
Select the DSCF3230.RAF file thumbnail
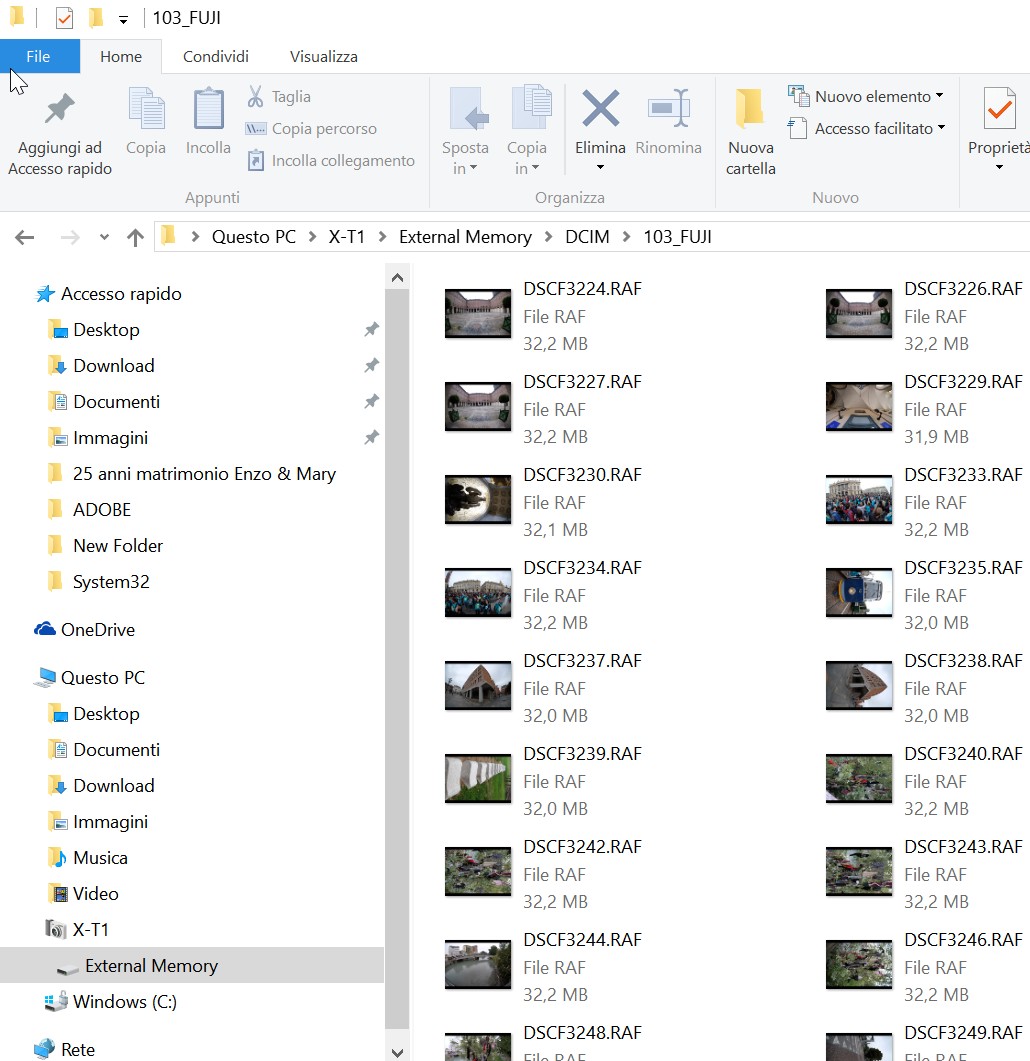(x=478, y=500)
